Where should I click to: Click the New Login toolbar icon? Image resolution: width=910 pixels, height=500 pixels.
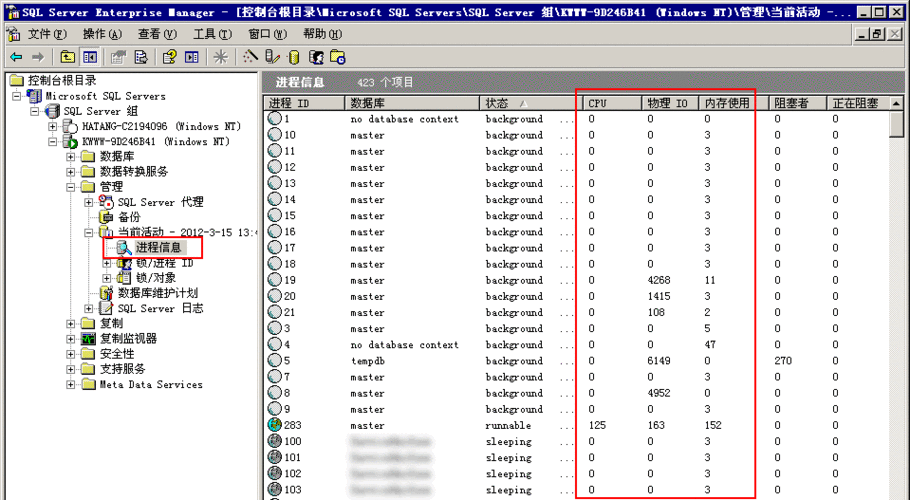[x=316, y=57]
